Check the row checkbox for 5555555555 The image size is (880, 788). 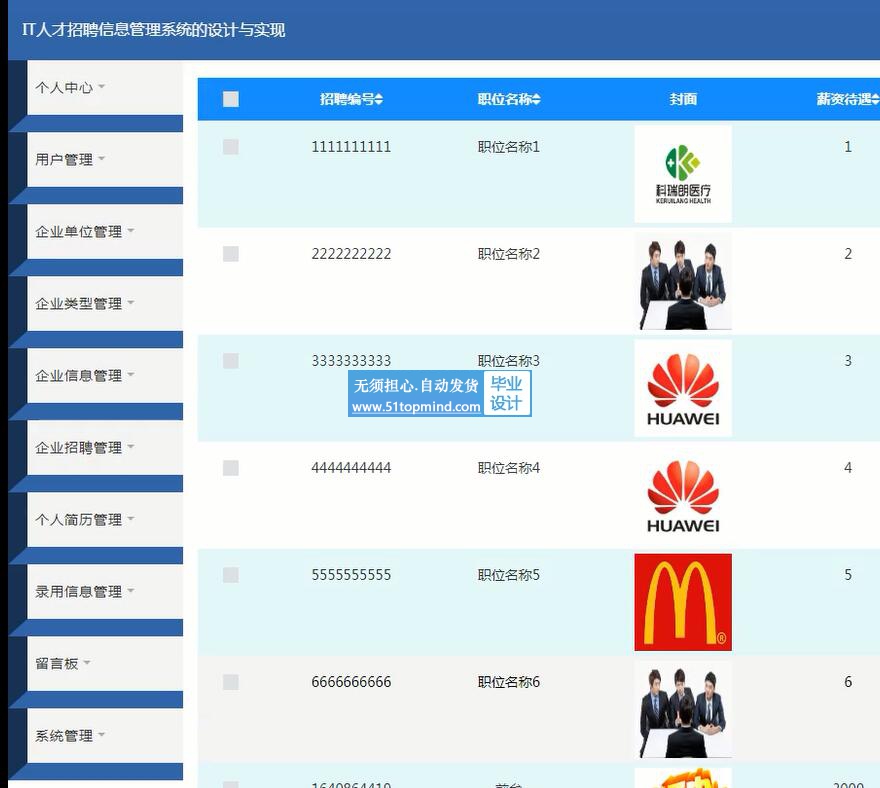(231, 575)
